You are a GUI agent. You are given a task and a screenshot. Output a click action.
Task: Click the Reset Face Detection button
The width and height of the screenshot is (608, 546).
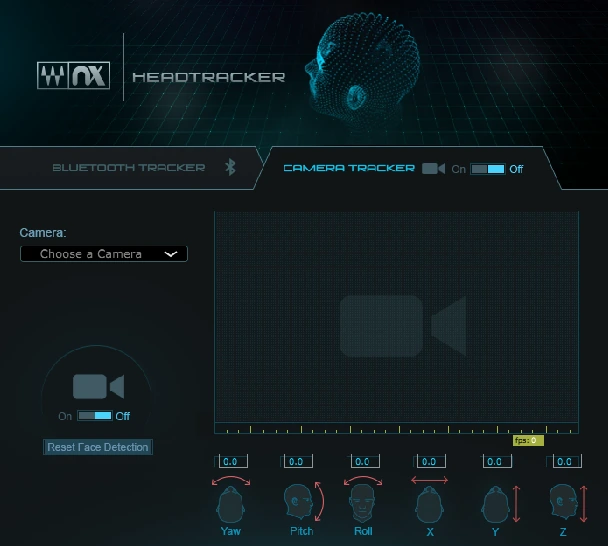(98, 447)
